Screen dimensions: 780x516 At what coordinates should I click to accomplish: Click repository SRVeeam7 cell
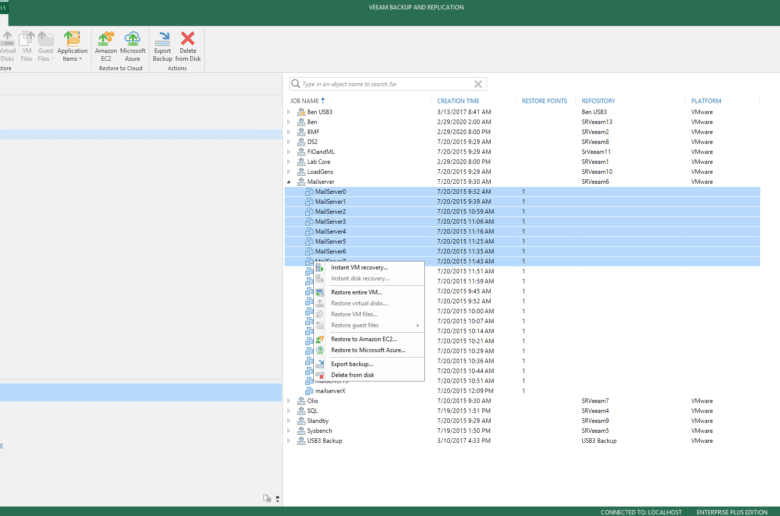tap(595, 401)
